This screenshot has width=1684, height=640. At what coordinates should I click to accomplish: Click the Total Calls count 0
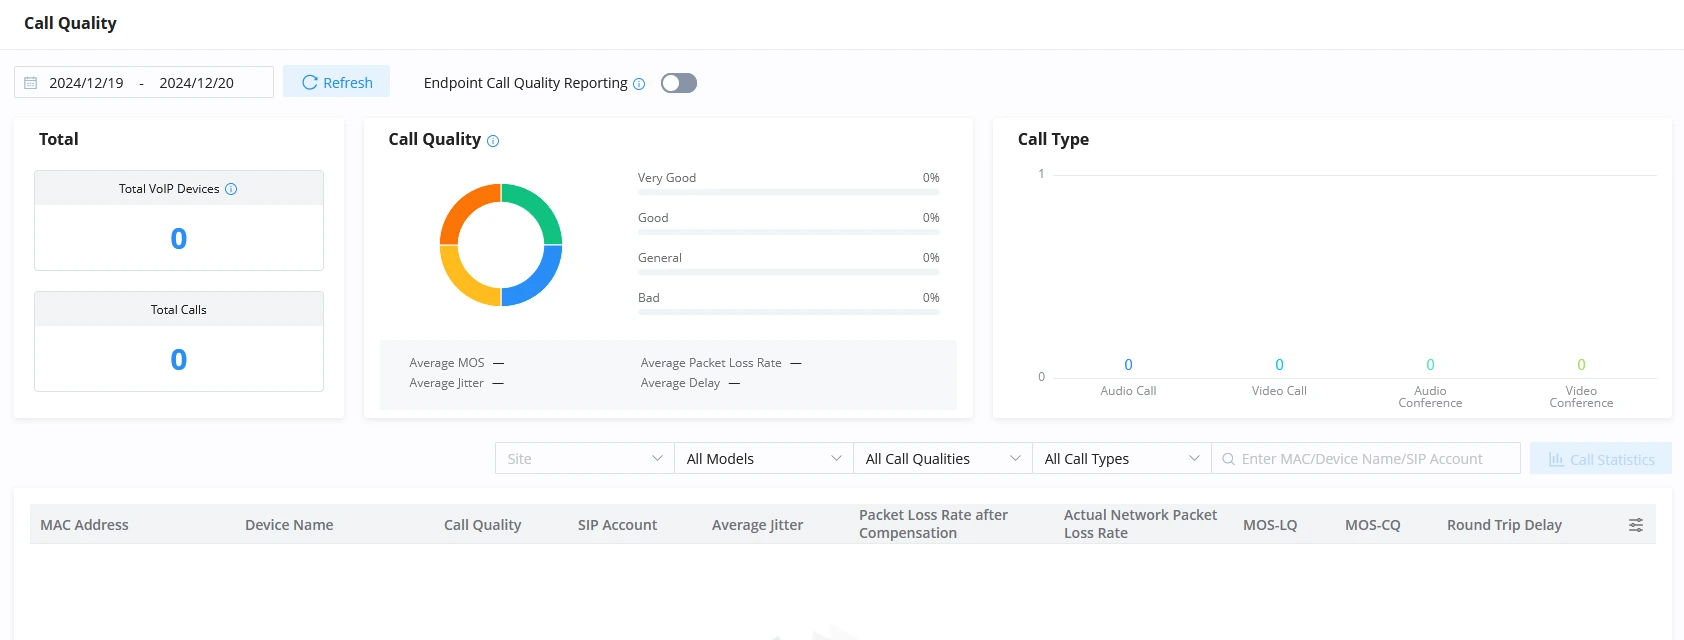tap(179, 360)
